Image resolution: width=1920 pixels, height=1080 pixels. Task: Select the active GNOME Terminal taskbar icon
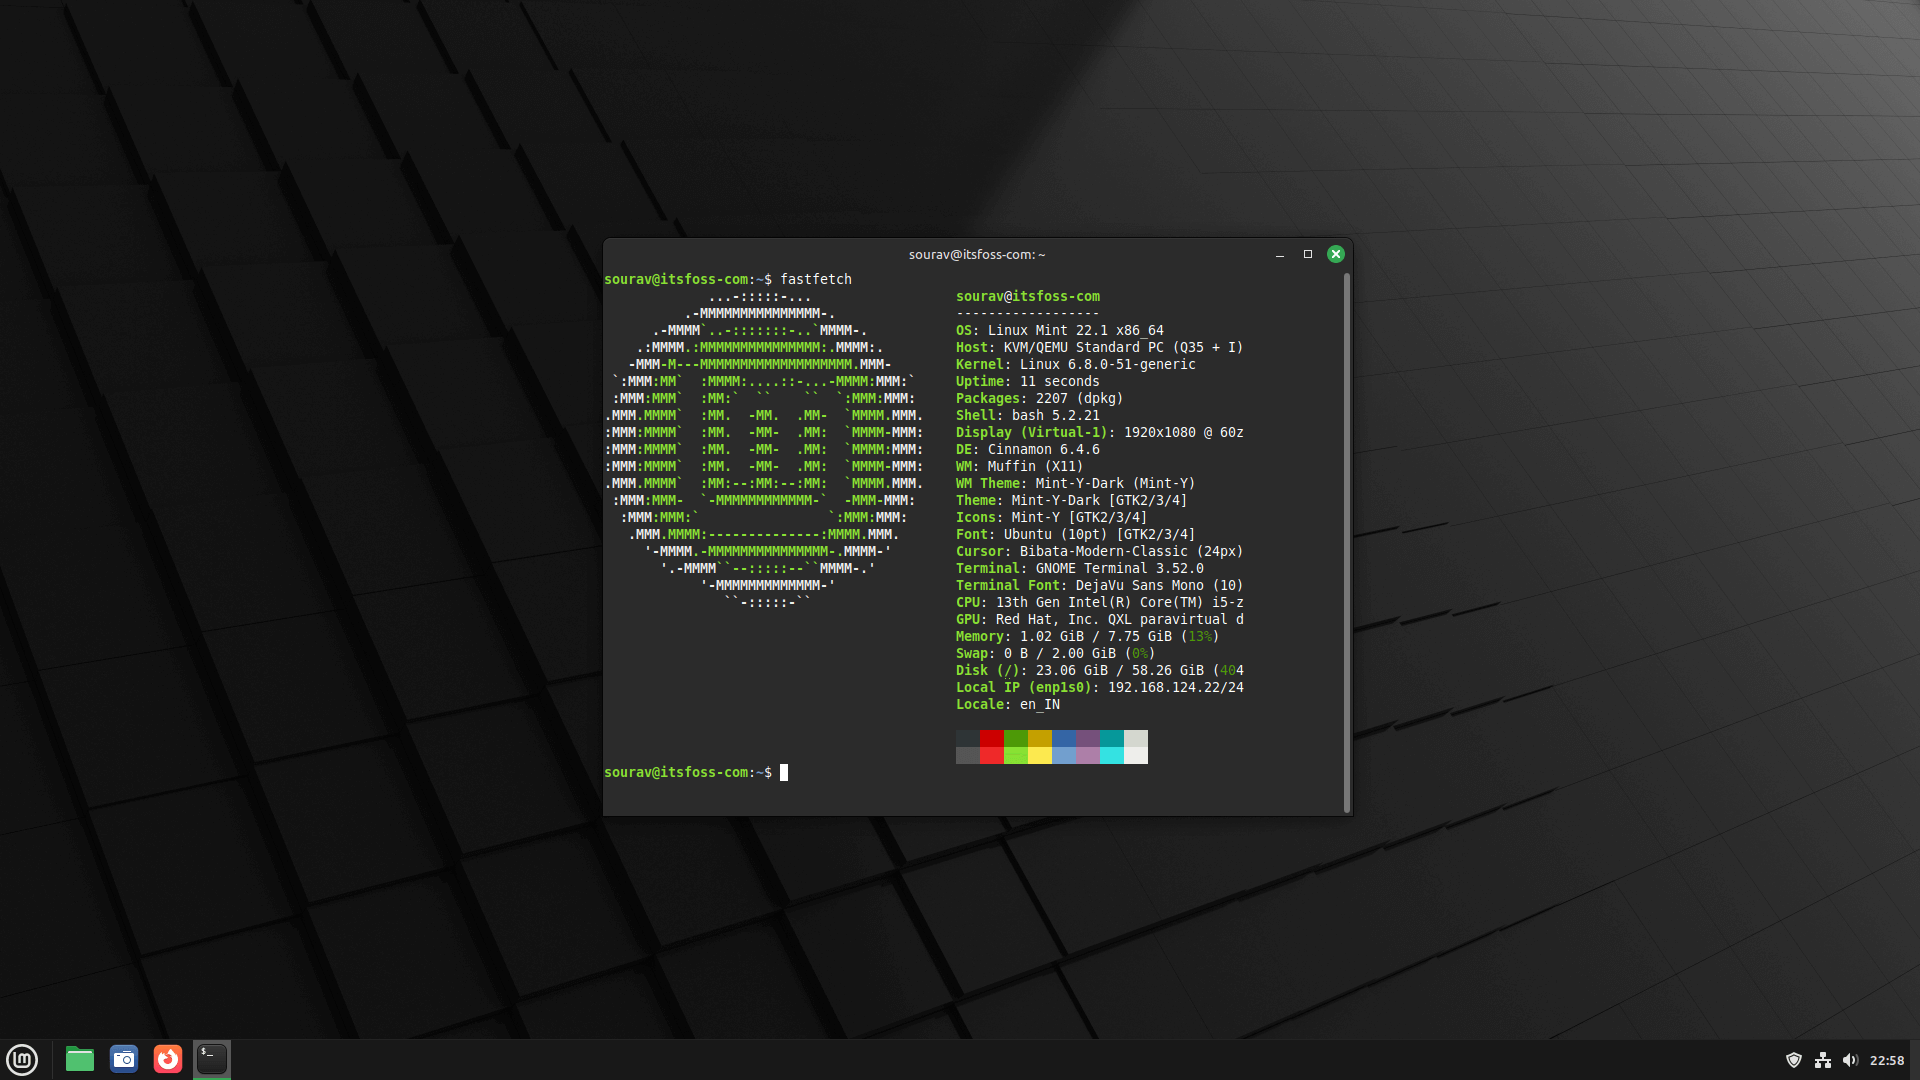[211, 1059]
